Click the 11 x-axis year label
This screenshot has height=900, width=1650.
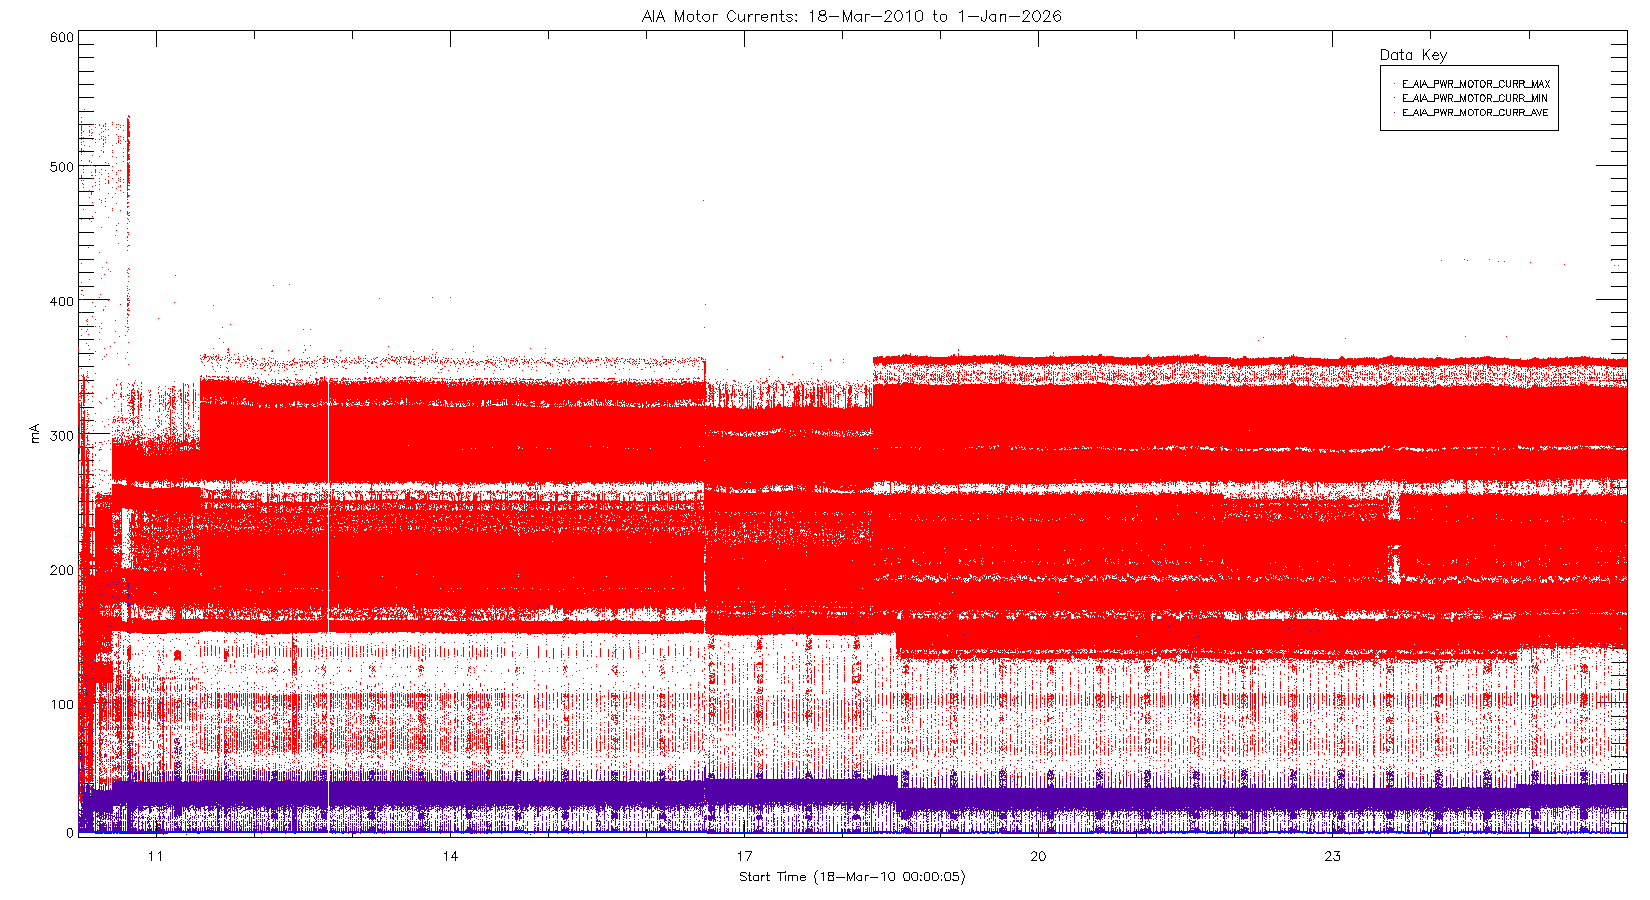pyautogui.click(x=155, y=856)
